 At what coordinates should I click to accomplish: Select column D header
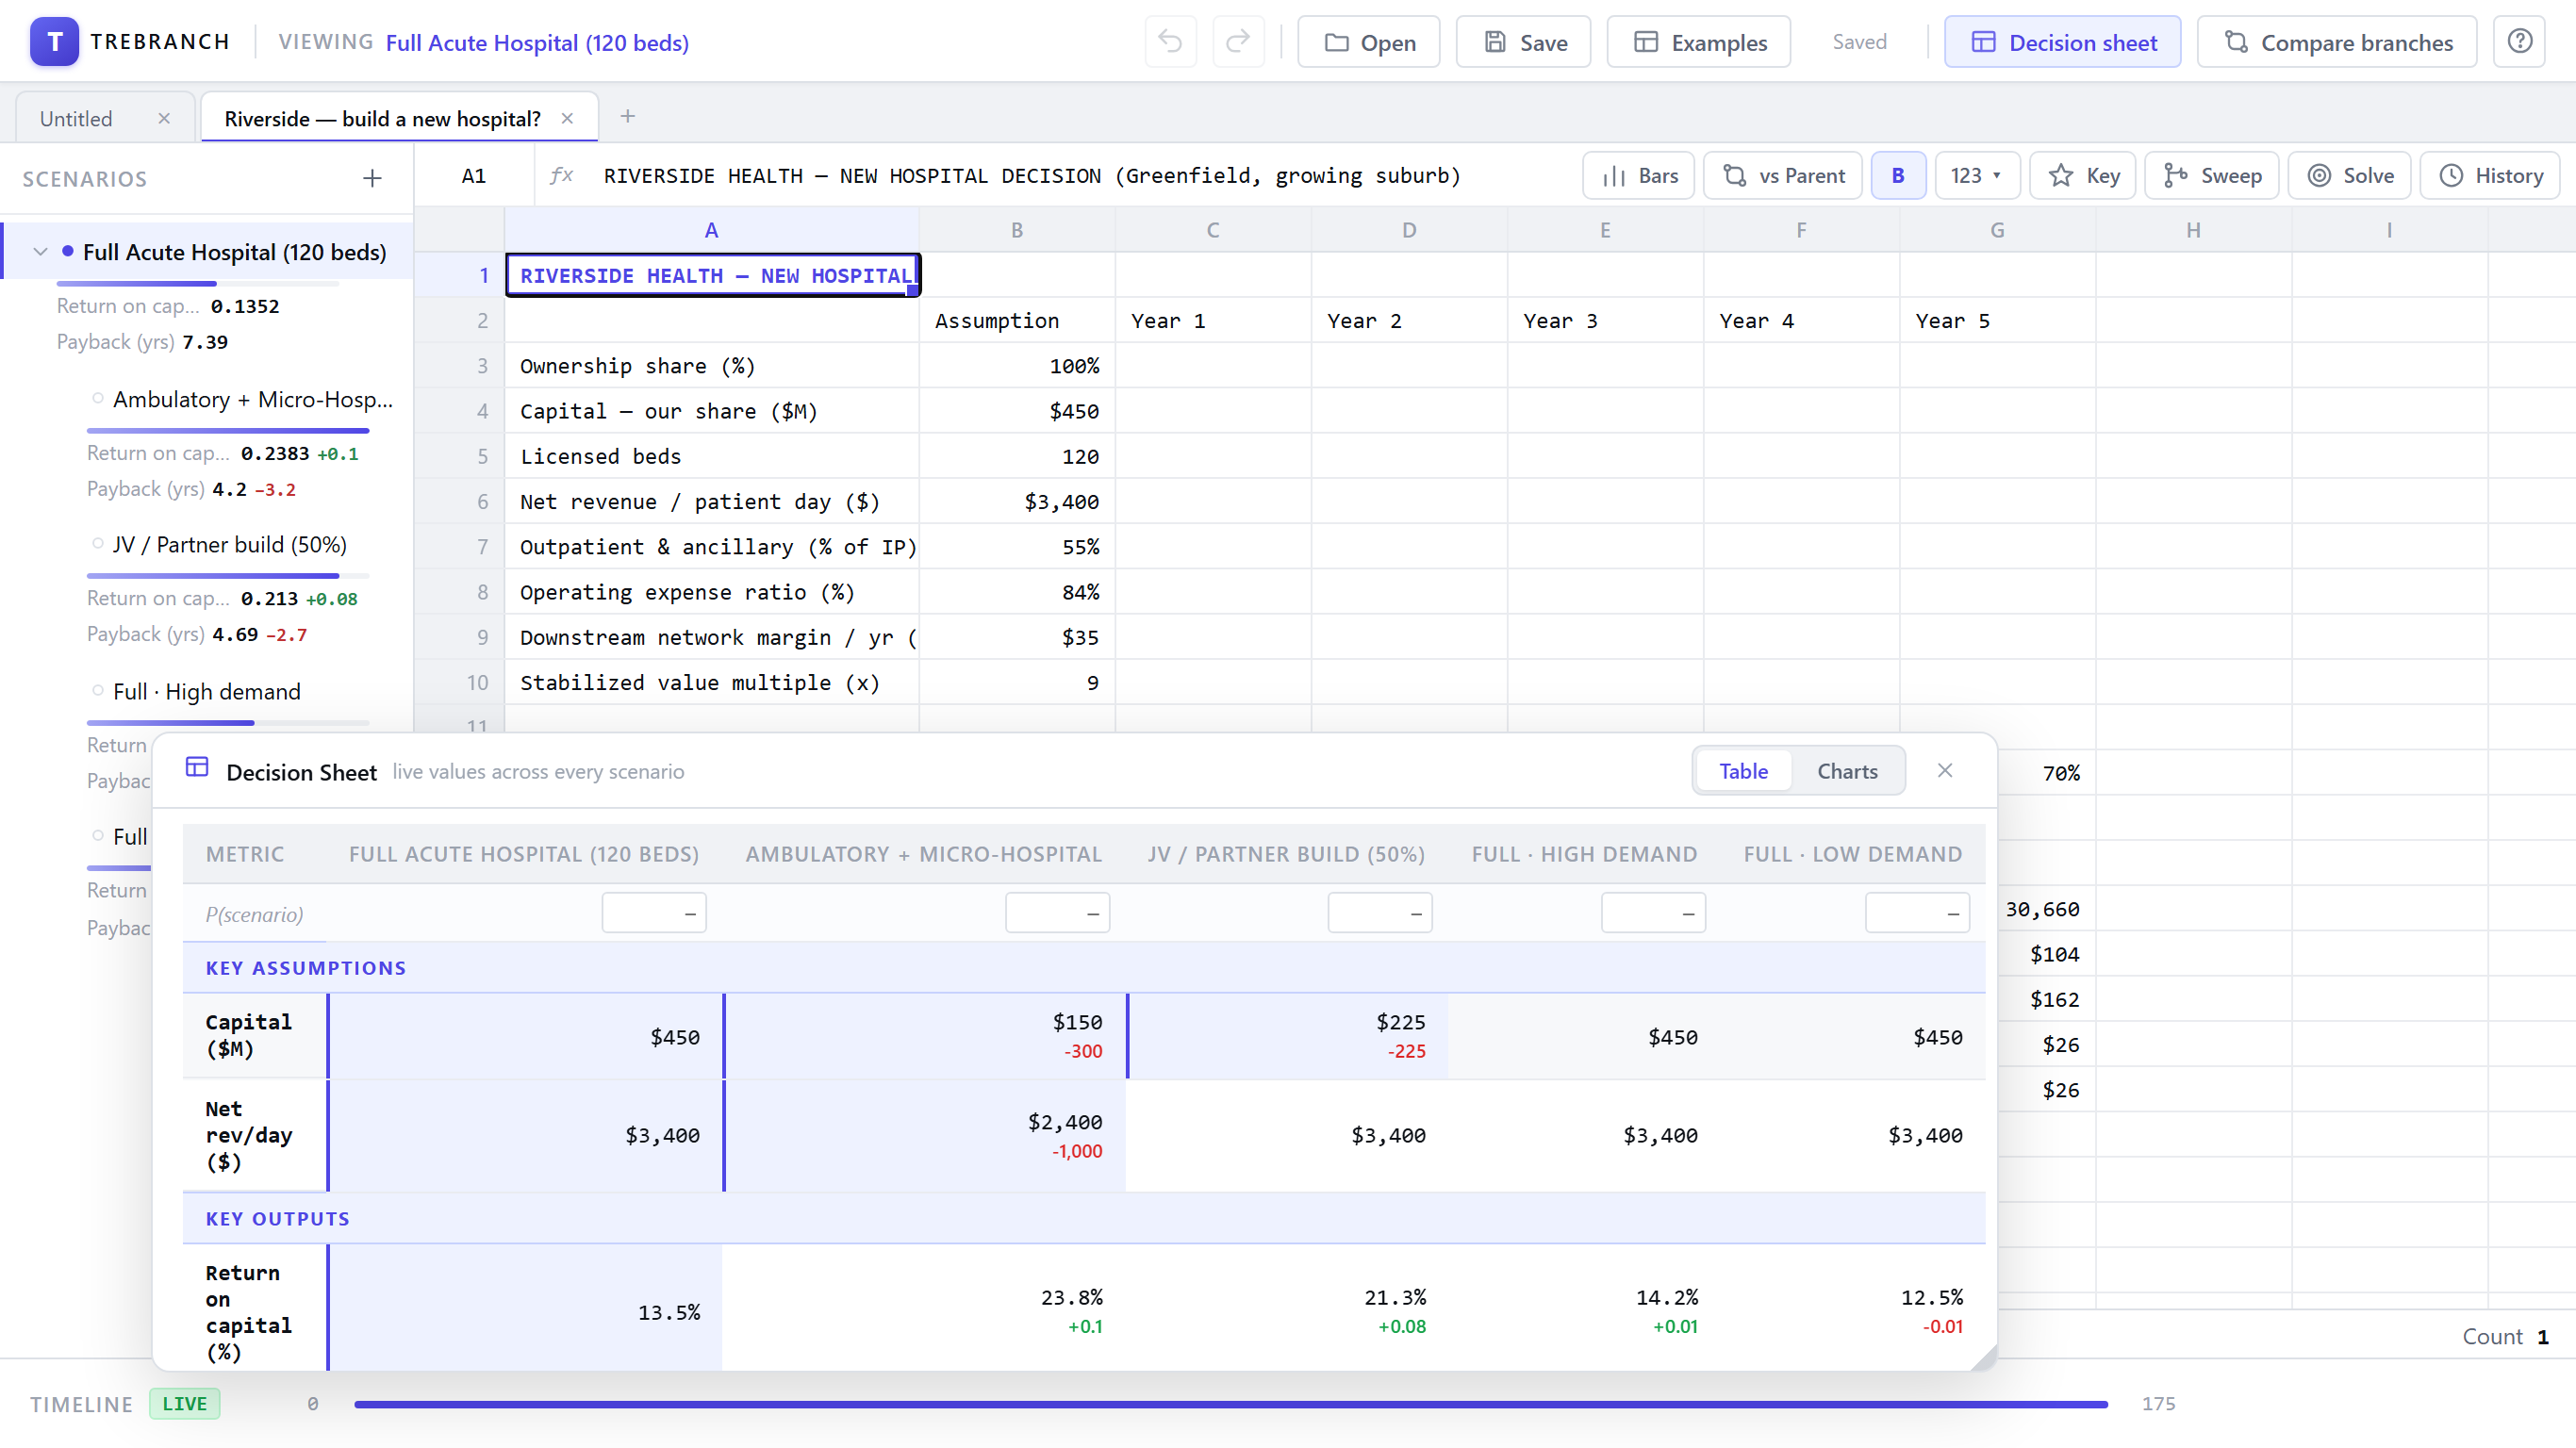point(1408,230)
